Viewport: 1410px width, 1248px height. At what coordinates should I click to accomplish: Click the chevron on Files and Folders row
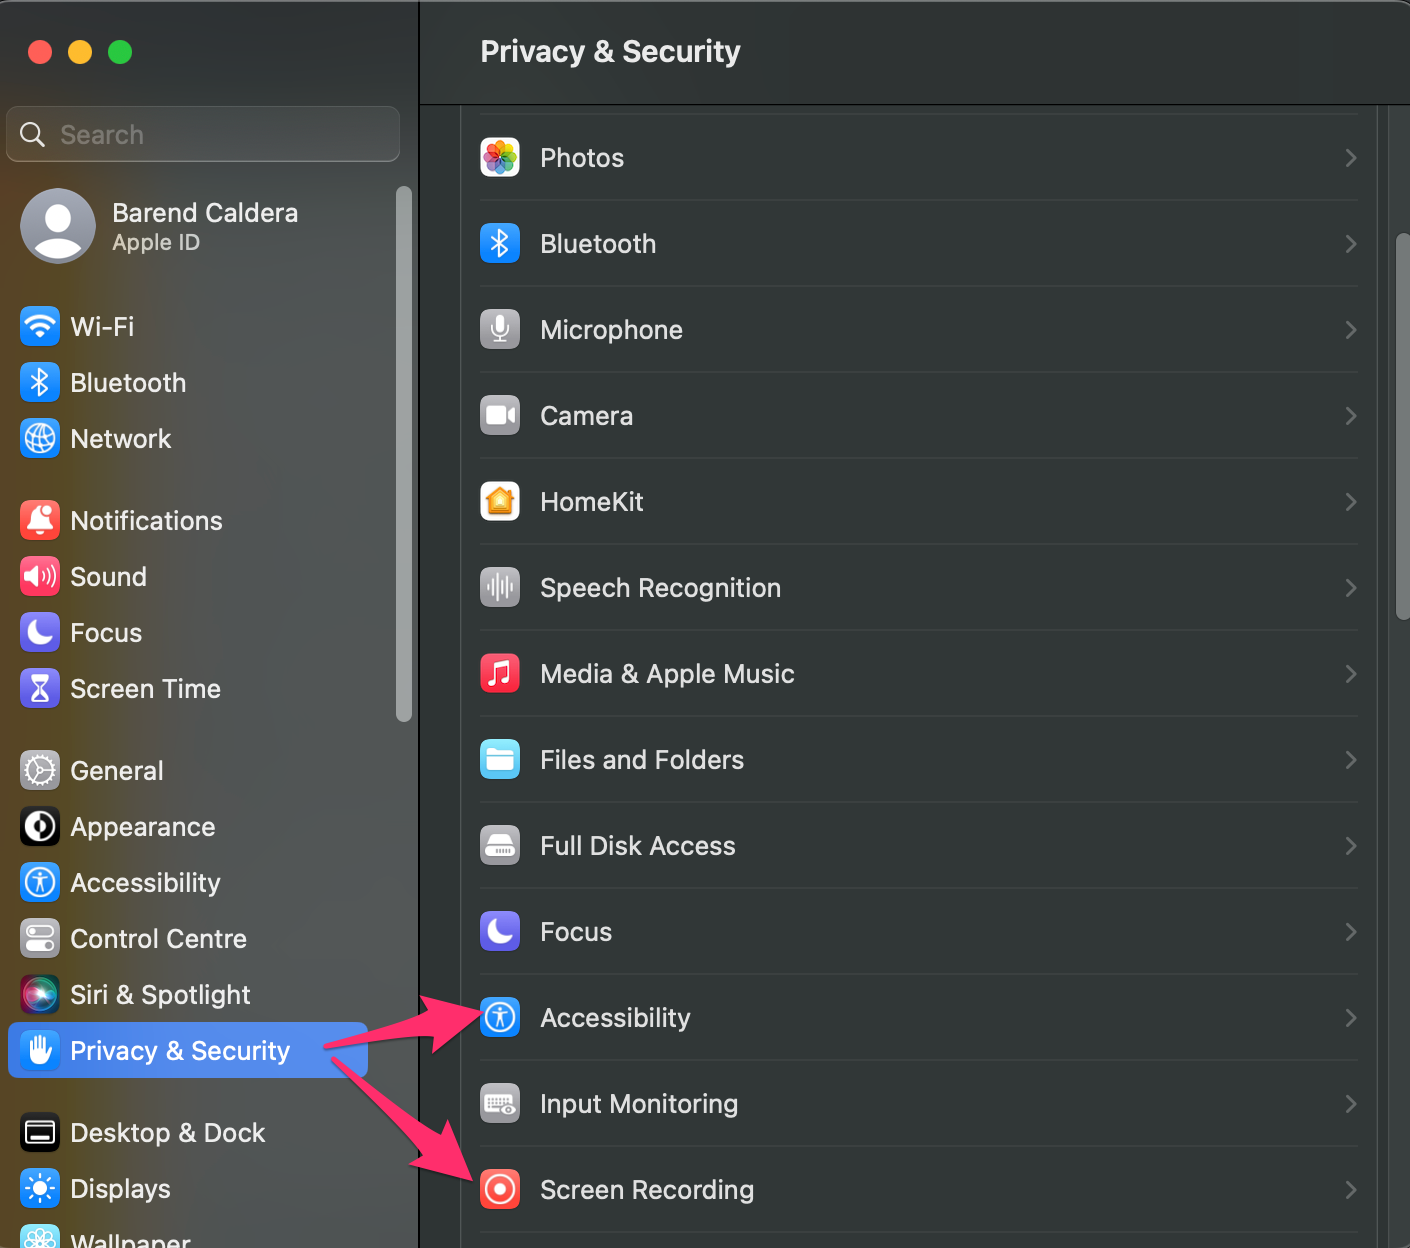click(x=1351, y=760)
